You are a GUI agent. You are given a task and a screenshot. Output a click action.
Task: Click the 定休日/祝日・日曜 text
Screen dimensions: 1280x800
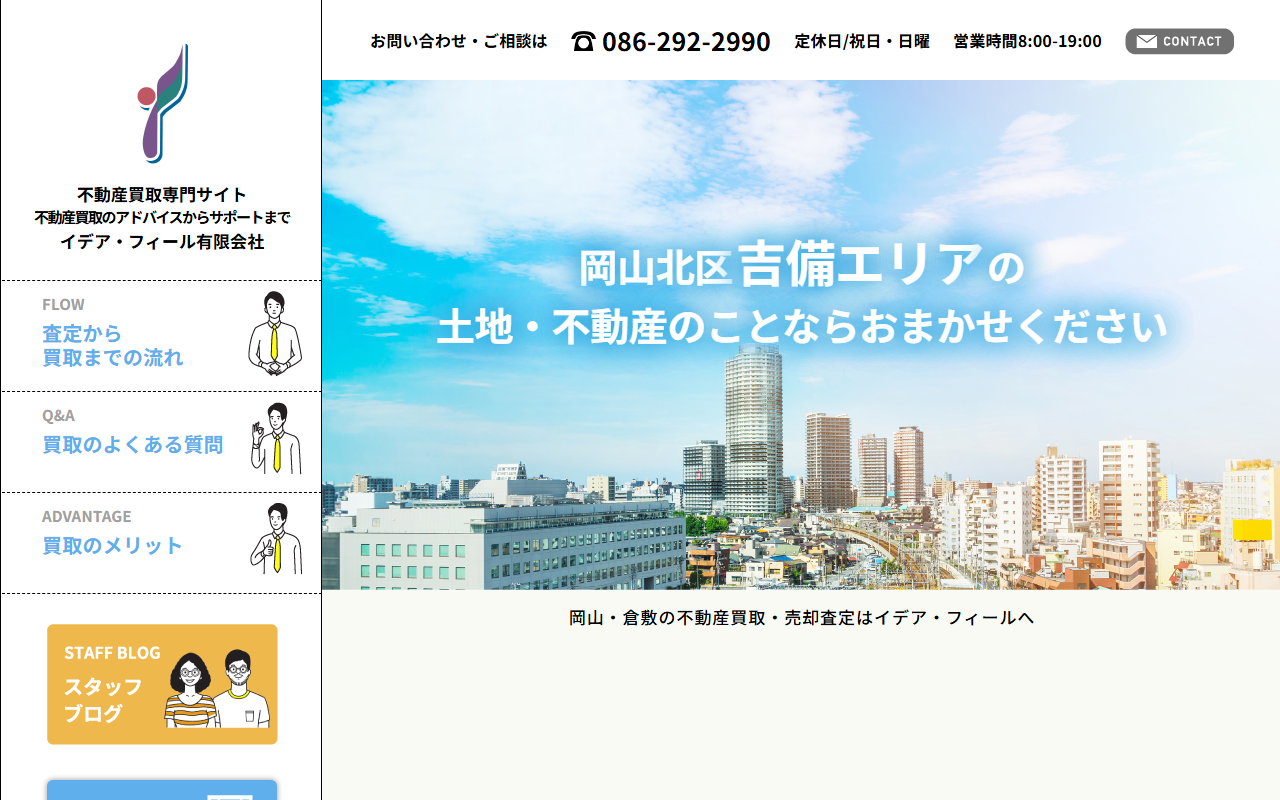click(x=862, y=41)
